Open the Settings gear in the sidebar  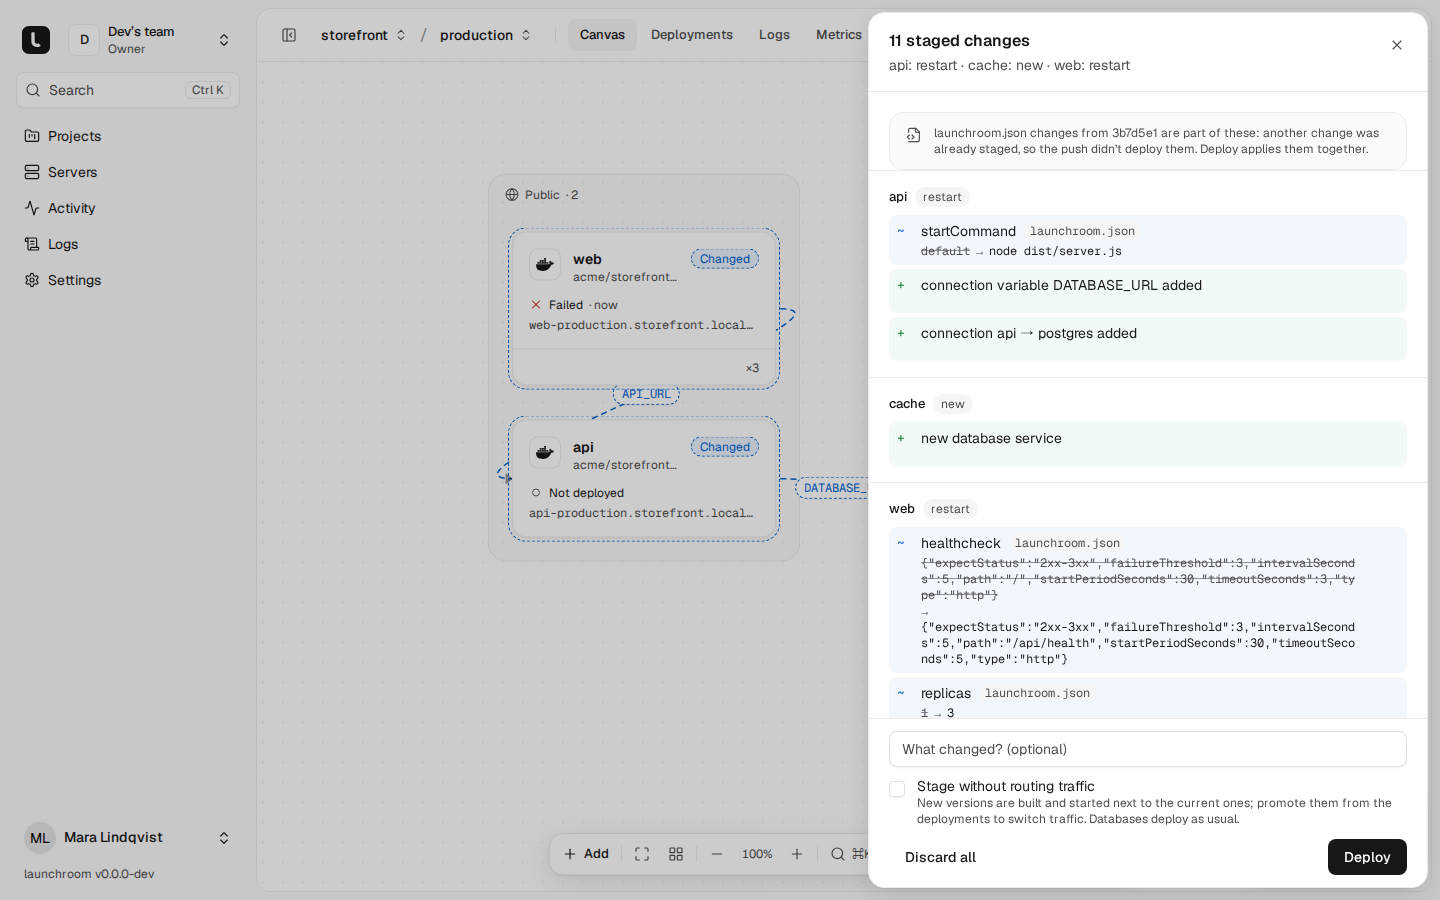[x=32, y=280]
